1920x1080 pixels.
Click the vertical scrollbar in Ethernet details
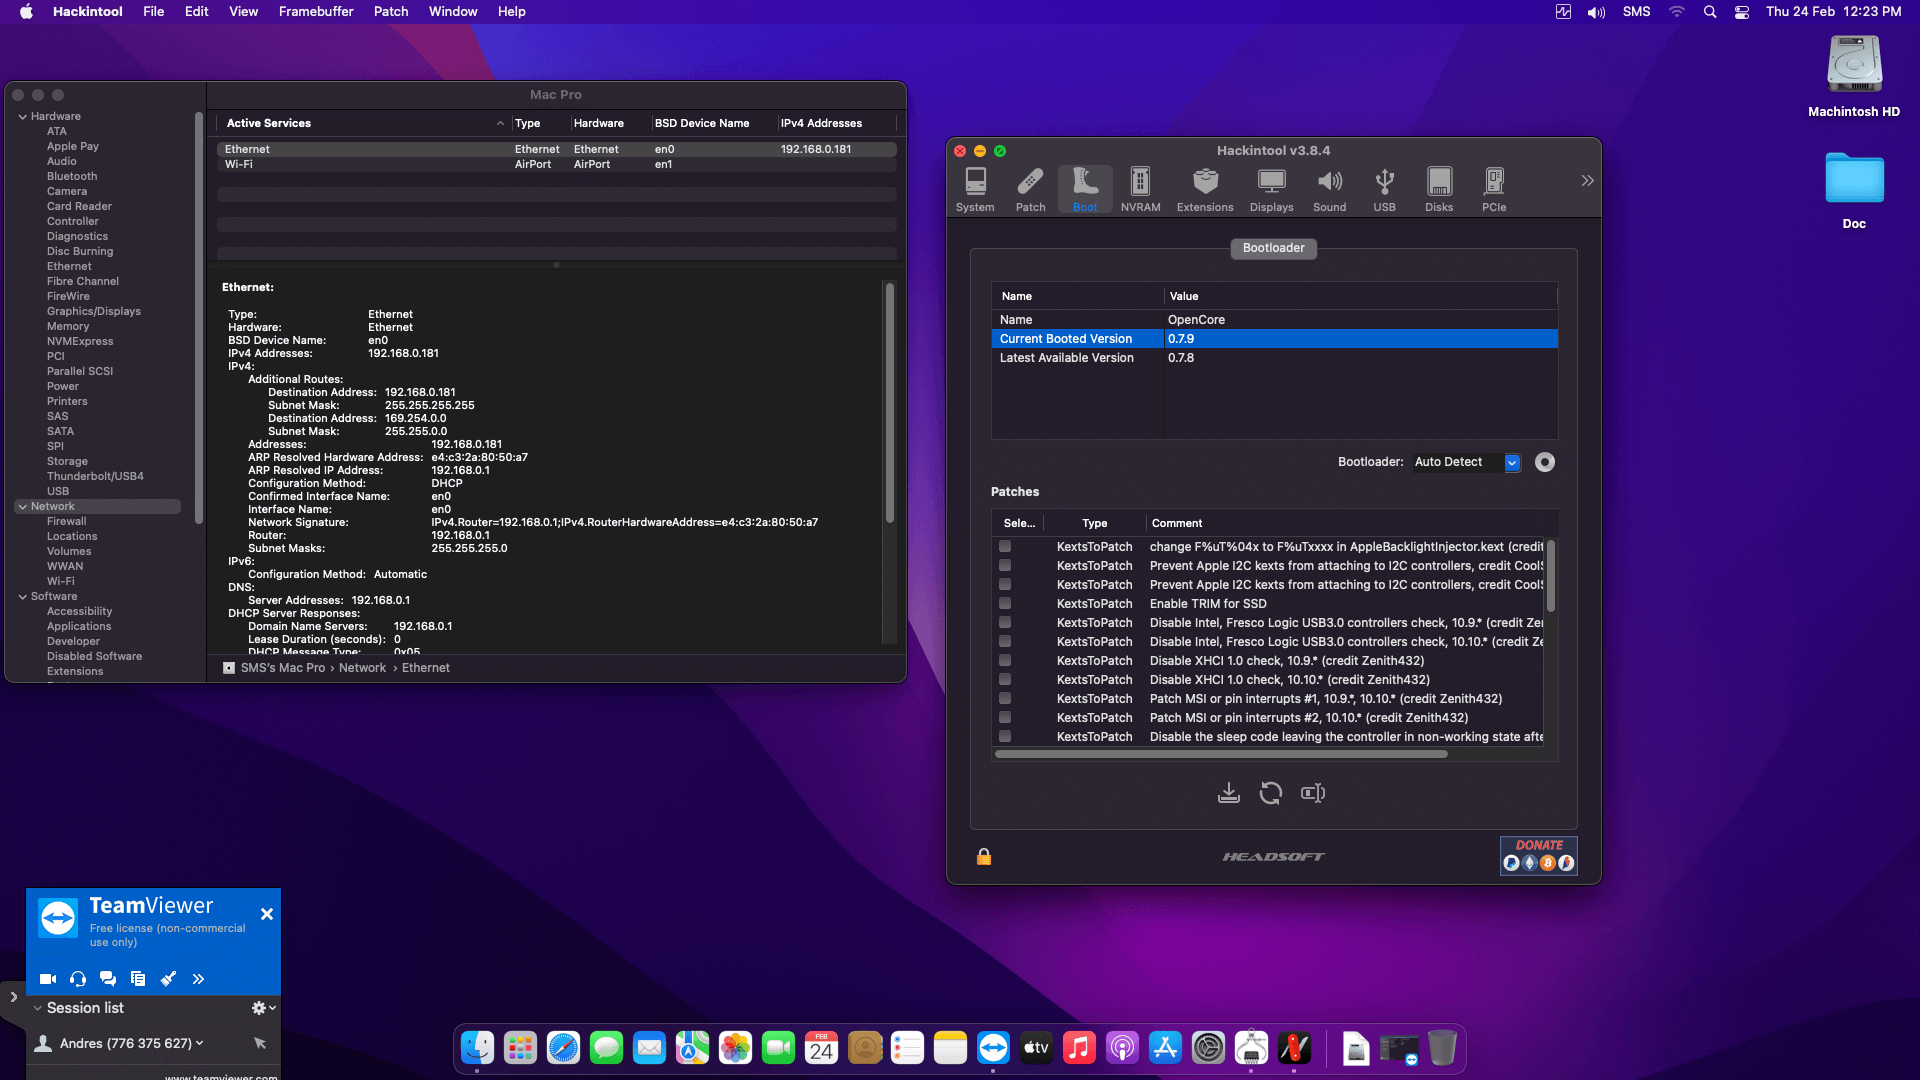tap(889, 403)
